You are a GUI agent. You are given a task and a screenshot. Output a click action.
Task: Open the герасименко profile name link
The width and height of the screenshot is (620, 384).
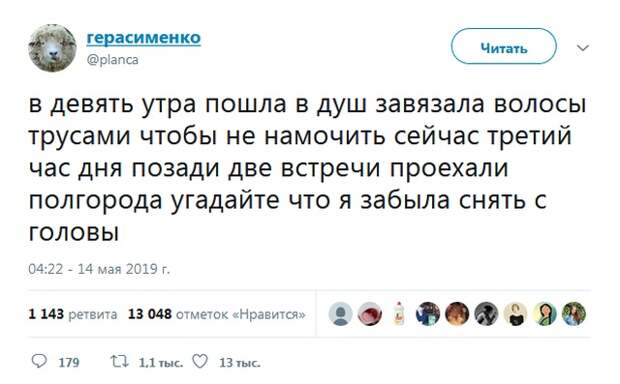(144, 38)
